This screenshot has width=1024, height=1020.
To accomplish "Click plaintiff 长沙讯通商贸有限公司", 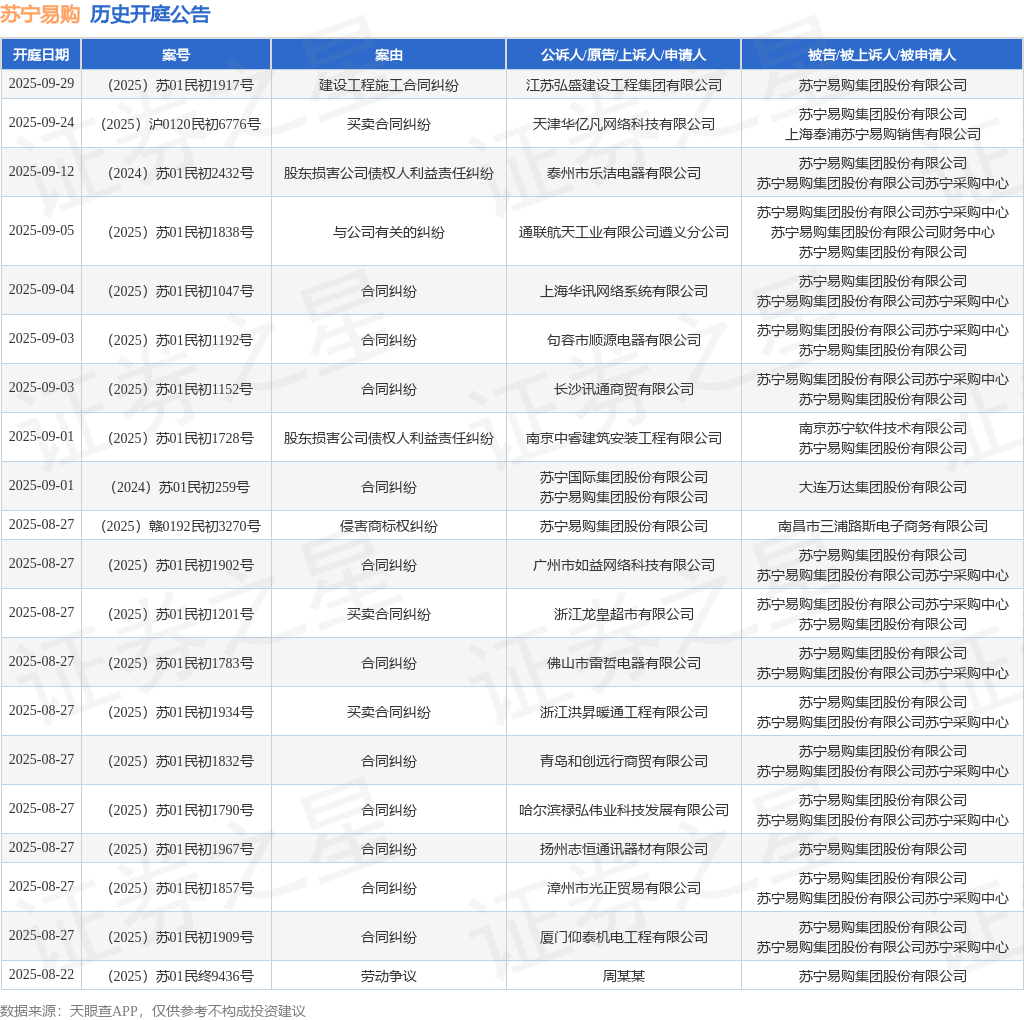I will (x=624, y=389).
